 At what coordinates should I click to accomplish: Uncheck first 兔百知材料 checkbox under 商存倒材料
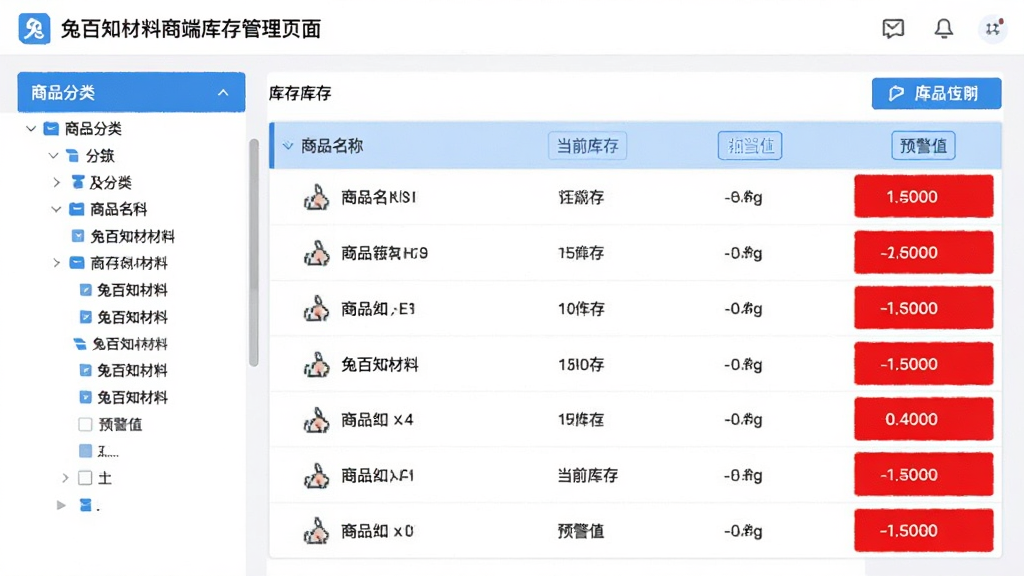85,290
